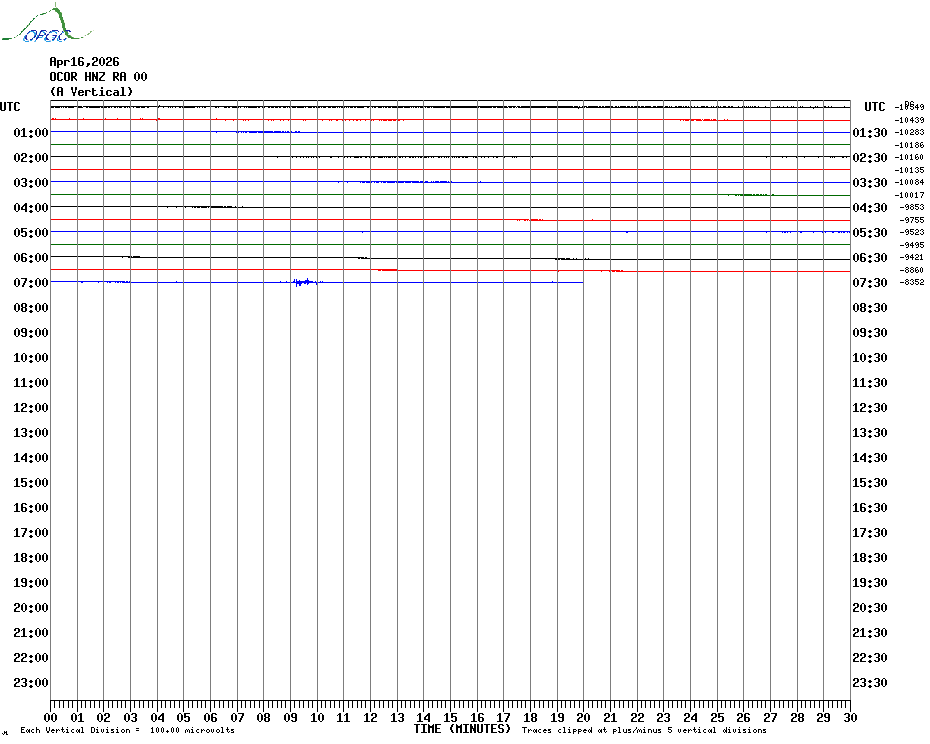Click the TIME (MINUTES) axis title

462,730
